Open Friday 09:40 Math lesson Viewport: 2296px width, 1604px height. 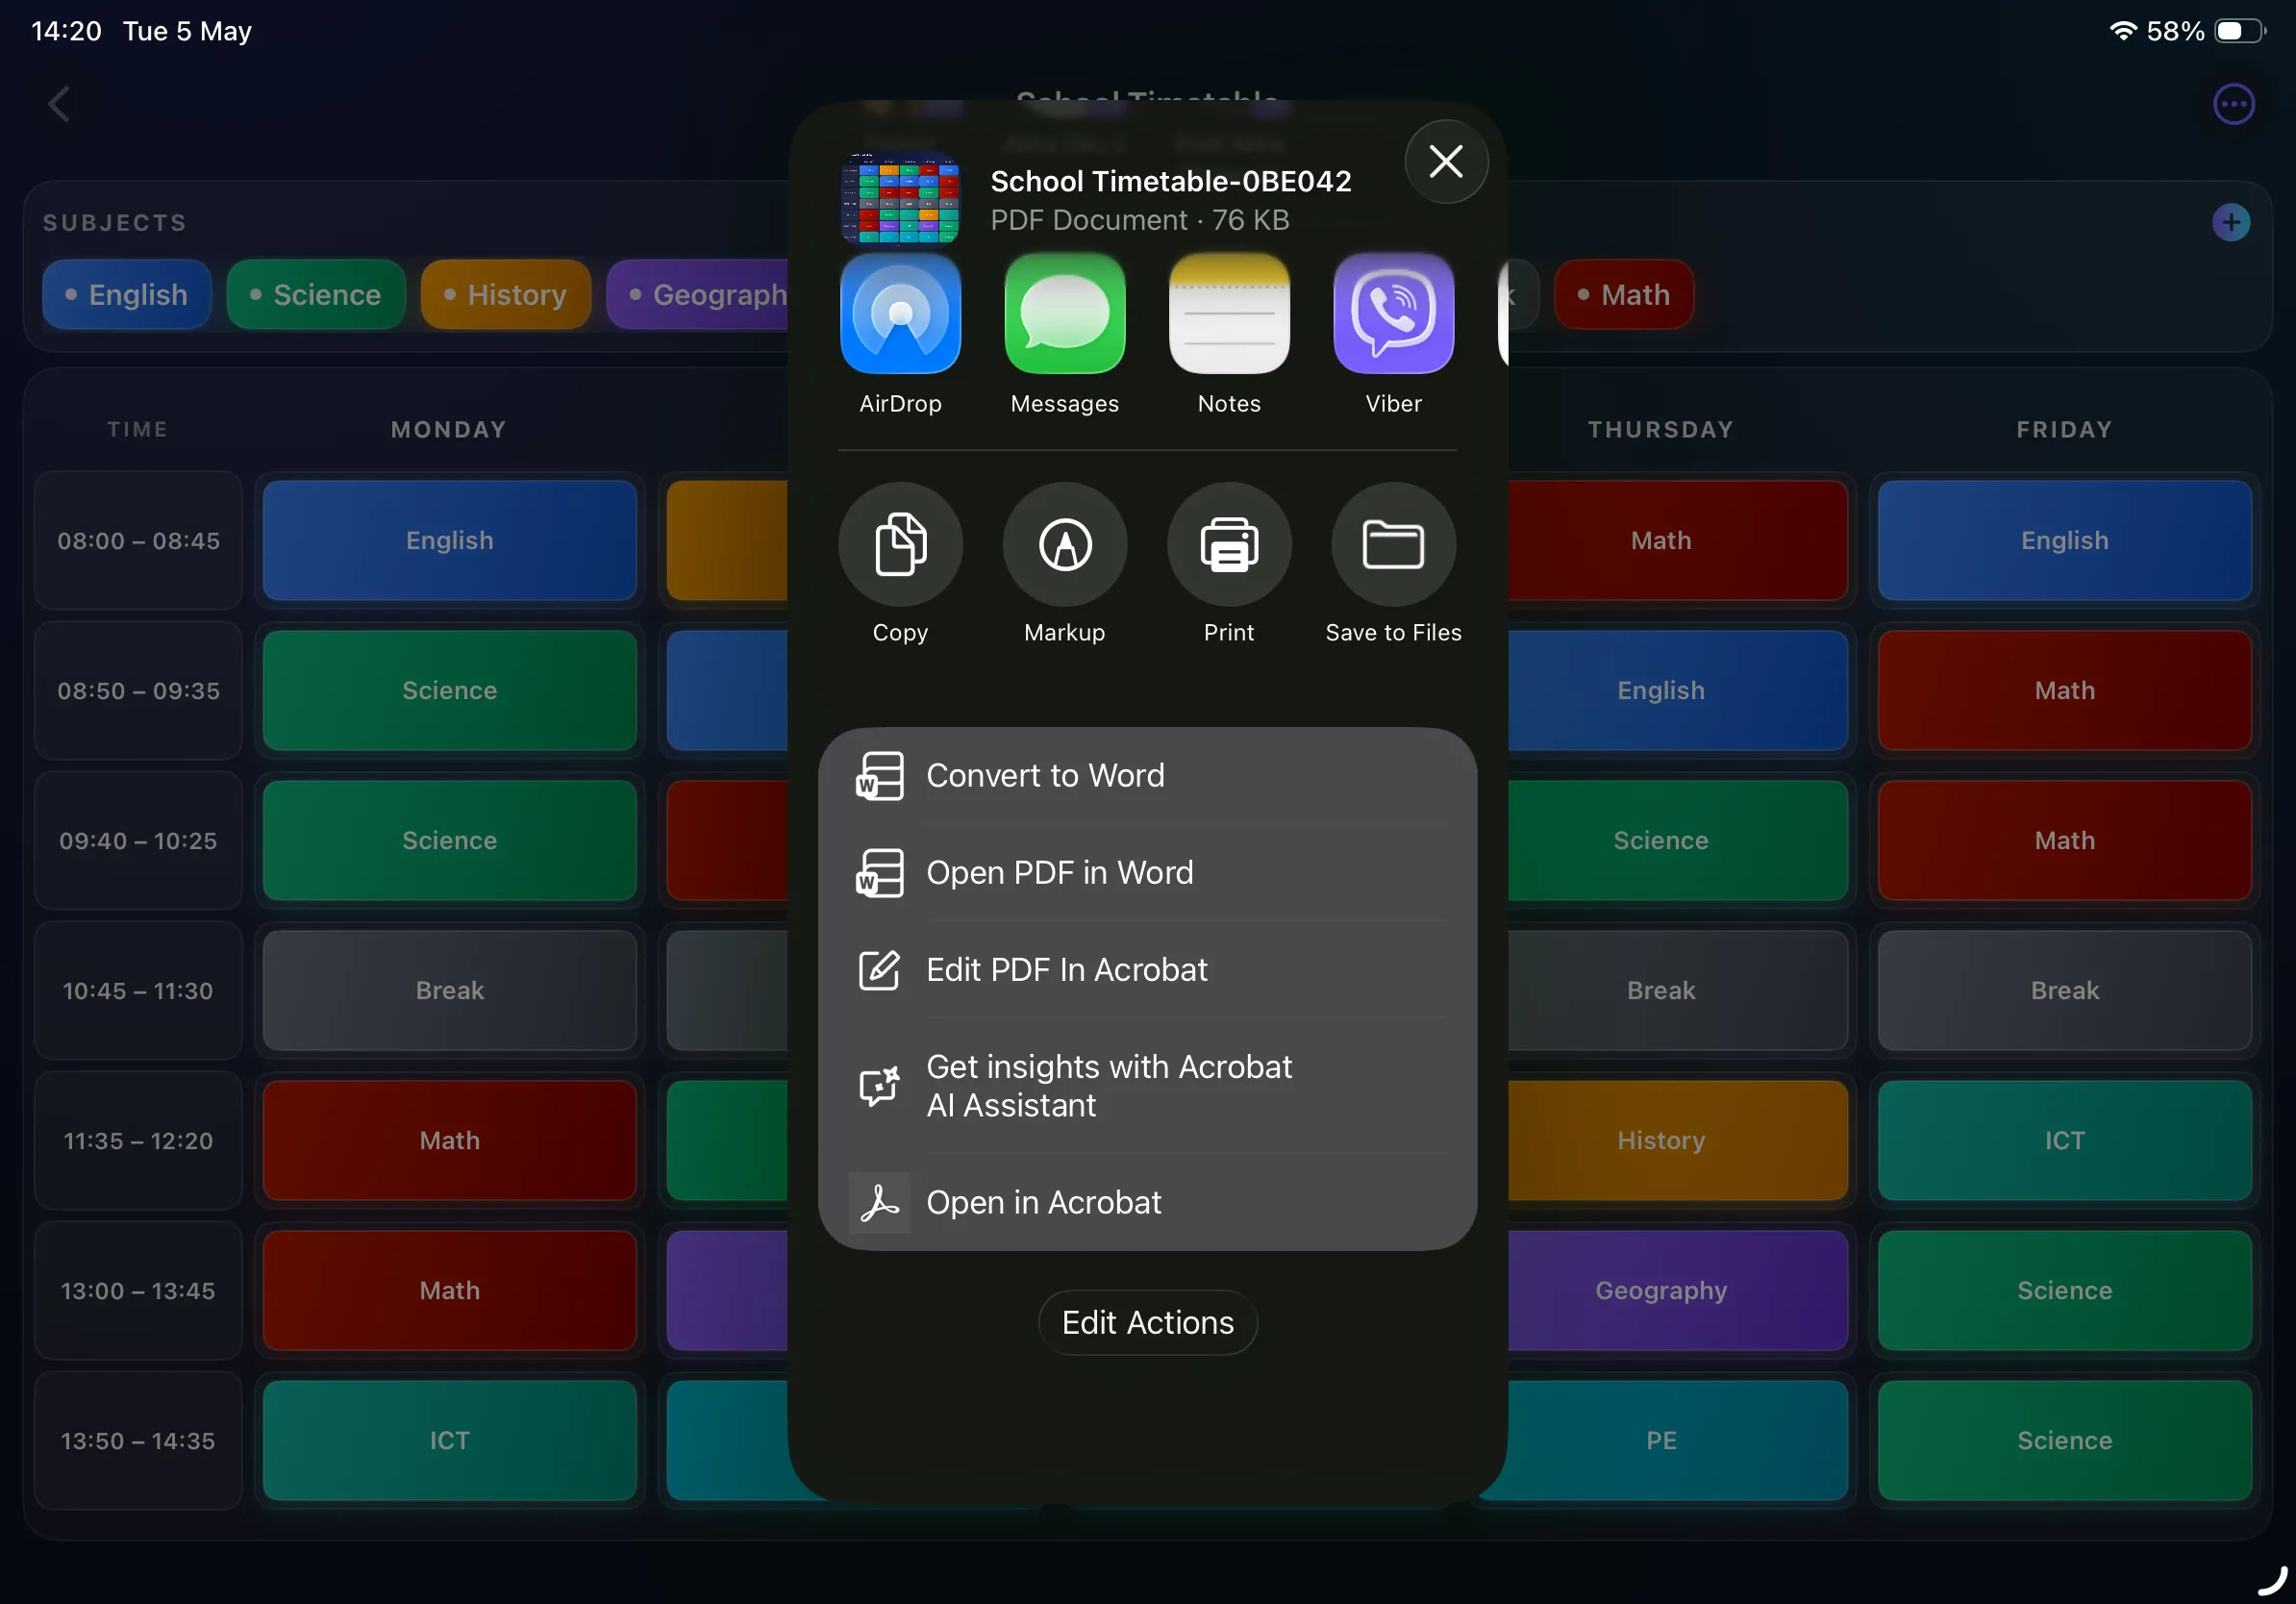[x=2065, y=841]
